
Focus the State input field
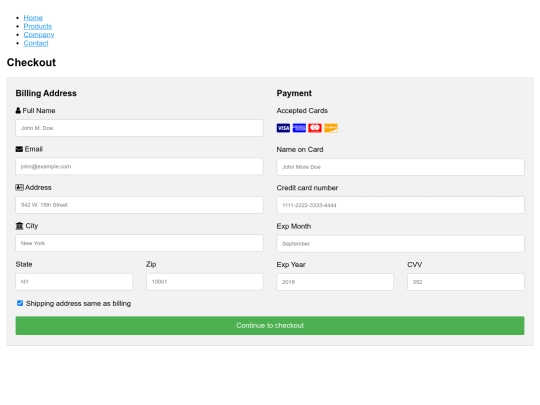click(74, 282)
